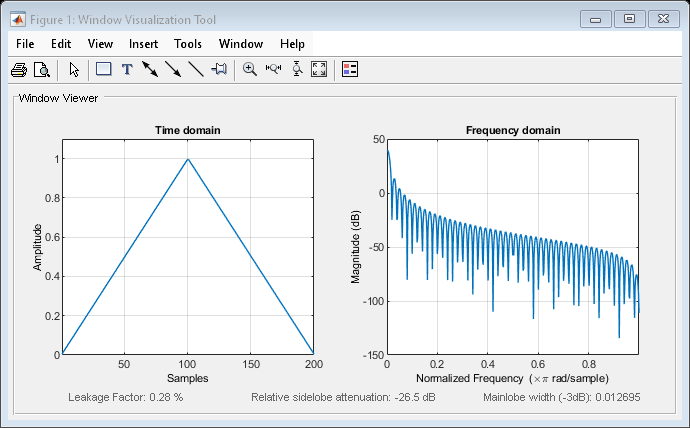690x428 pixels.
Task: Click the Leakage Factor 0.28 % readout
Action: (125, 397)
